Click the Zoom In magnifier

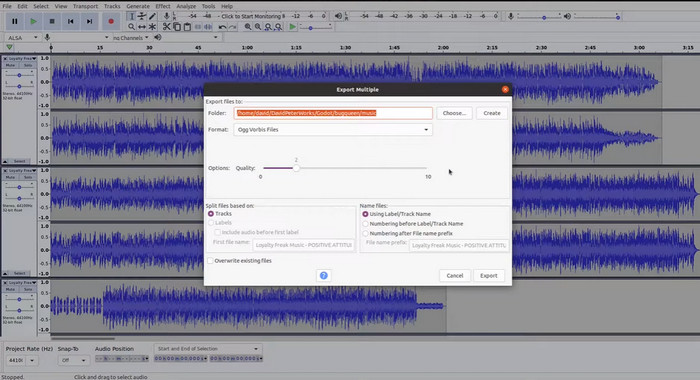[x=247, y=27]
